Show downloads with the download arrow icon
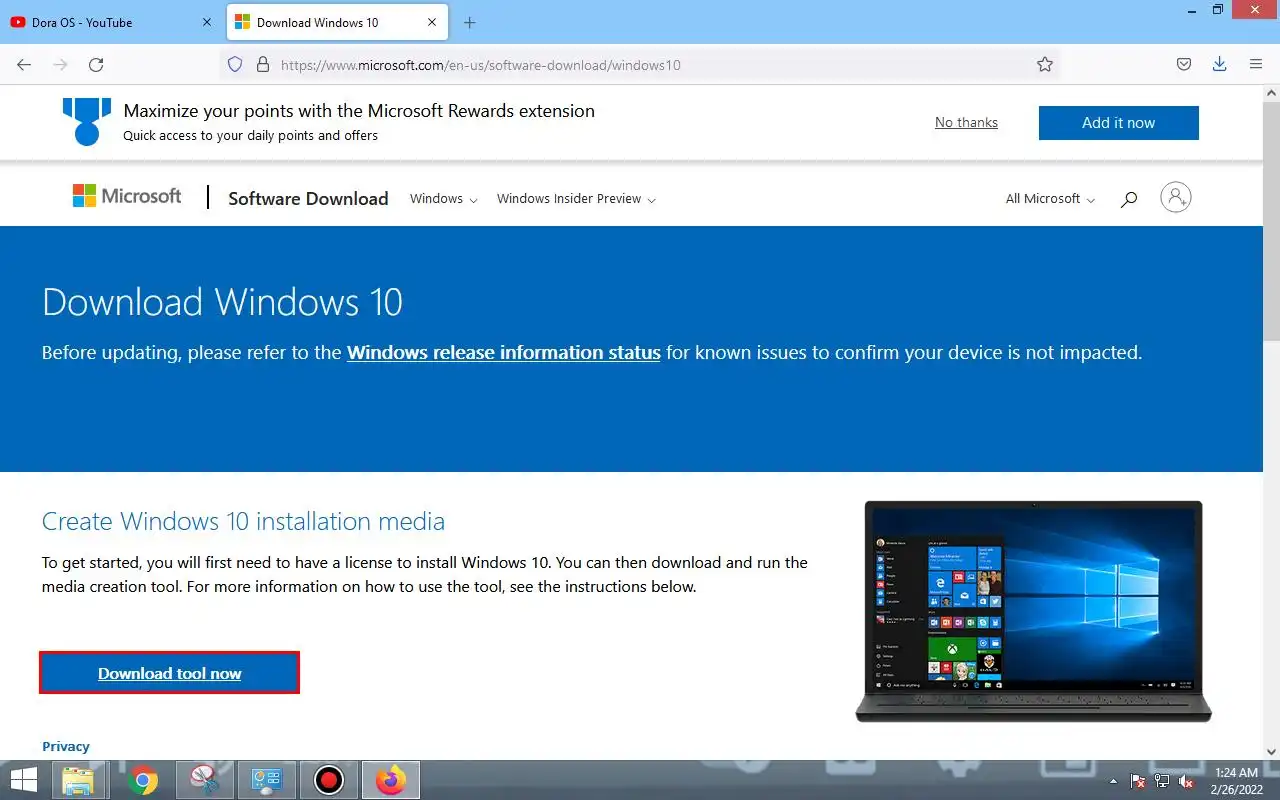This screenshot has width=1280, height=800. 1219,64
